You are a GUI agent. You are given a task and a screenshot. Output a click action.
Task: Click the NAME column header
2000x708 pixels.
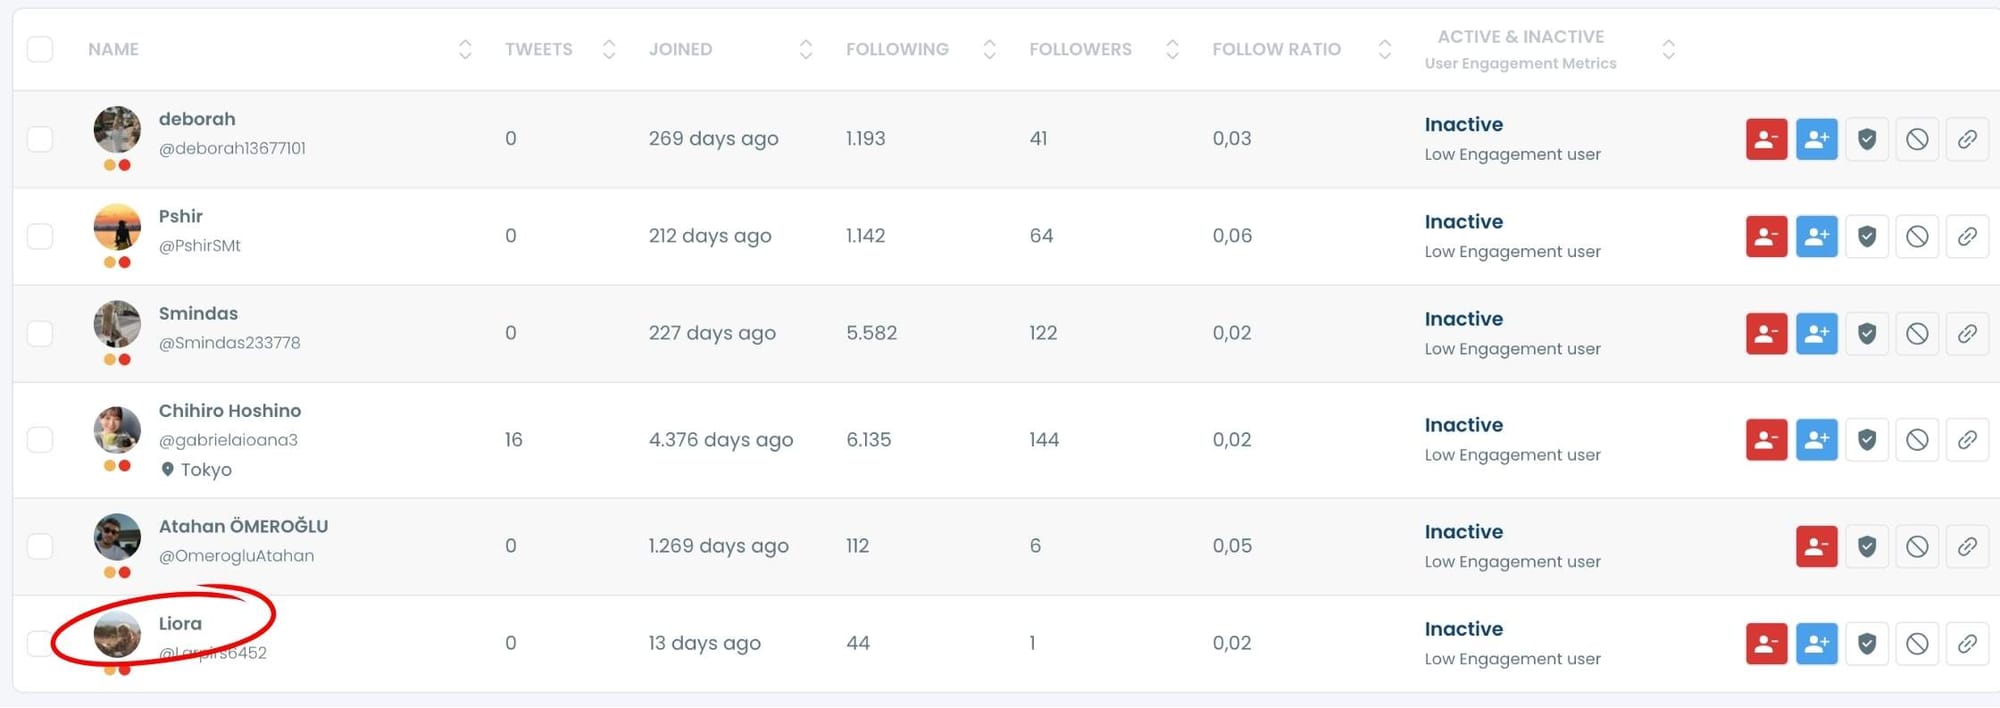coord(113,48)
